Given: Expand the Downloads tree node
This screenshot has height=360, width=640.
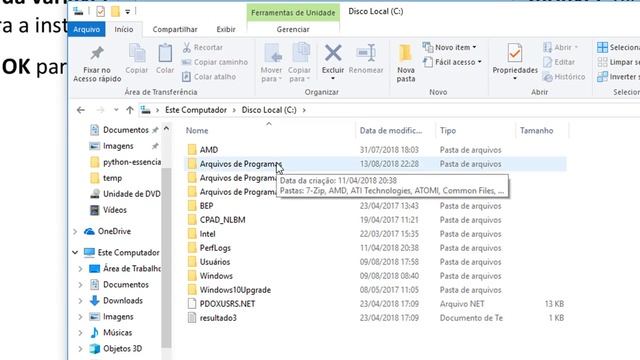Looking at the screenshot, I should [80, 301].
